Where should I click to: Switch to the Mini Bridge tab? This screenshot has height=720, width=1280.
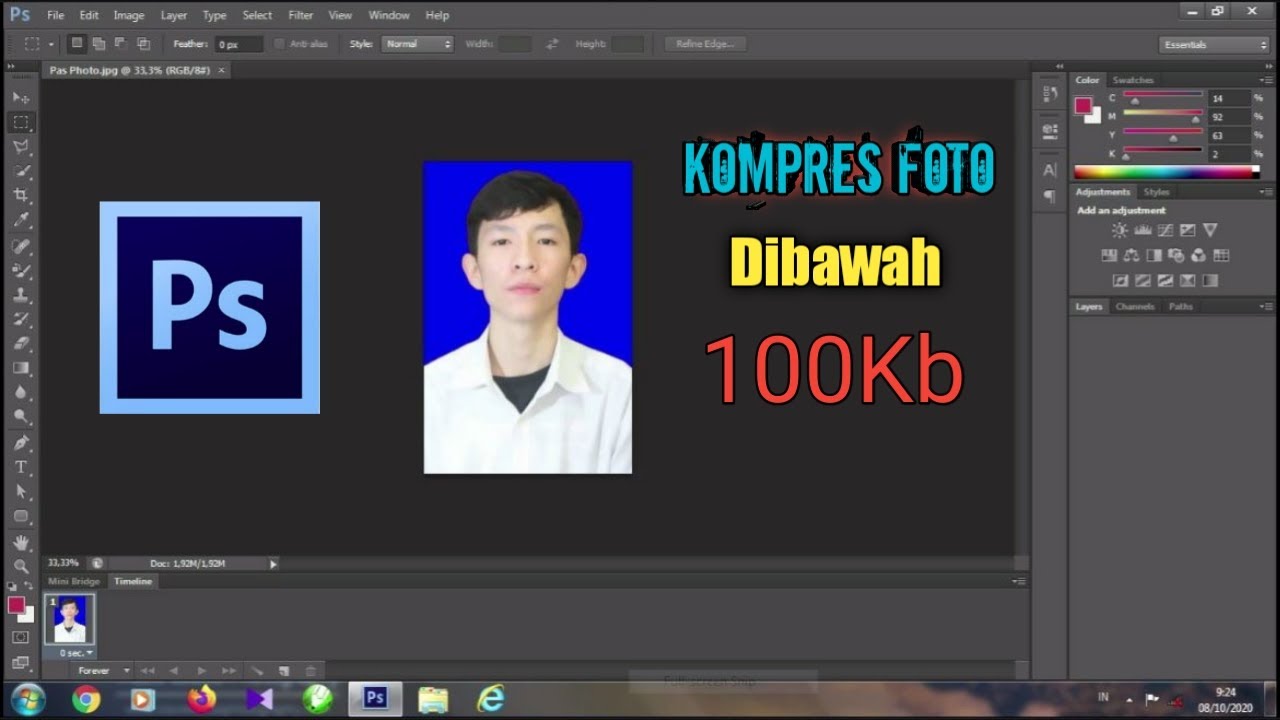coord(74,581)
